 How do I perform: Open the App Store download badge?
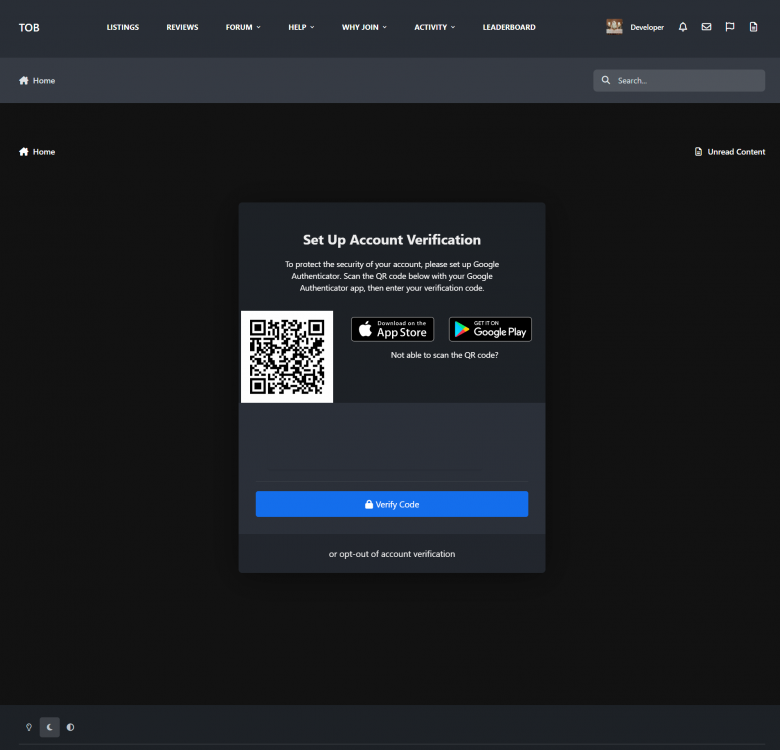point(392,329)
